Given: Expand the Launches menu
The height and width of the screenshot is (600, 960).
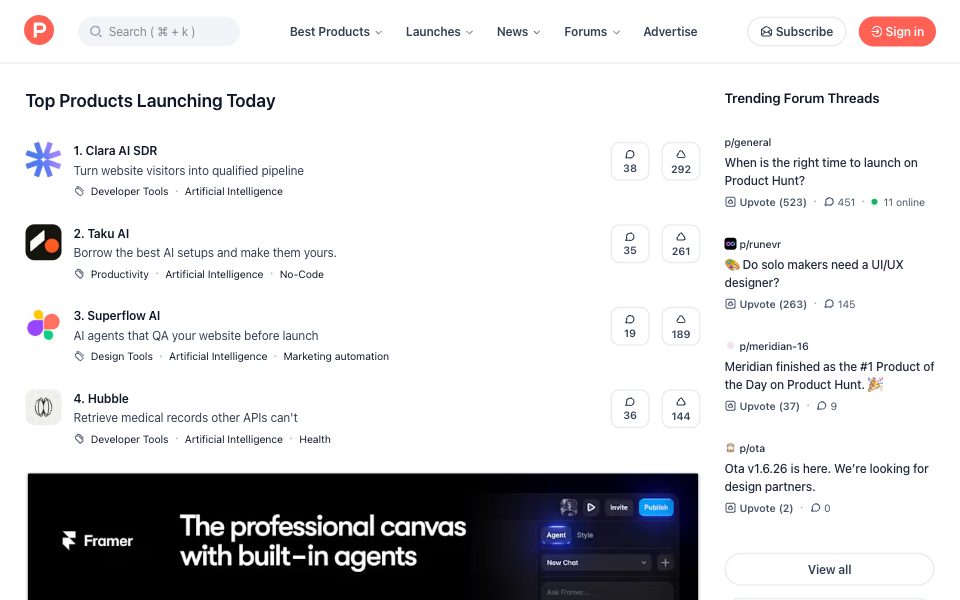Looking at the screenshot, I should click(439, 31).
